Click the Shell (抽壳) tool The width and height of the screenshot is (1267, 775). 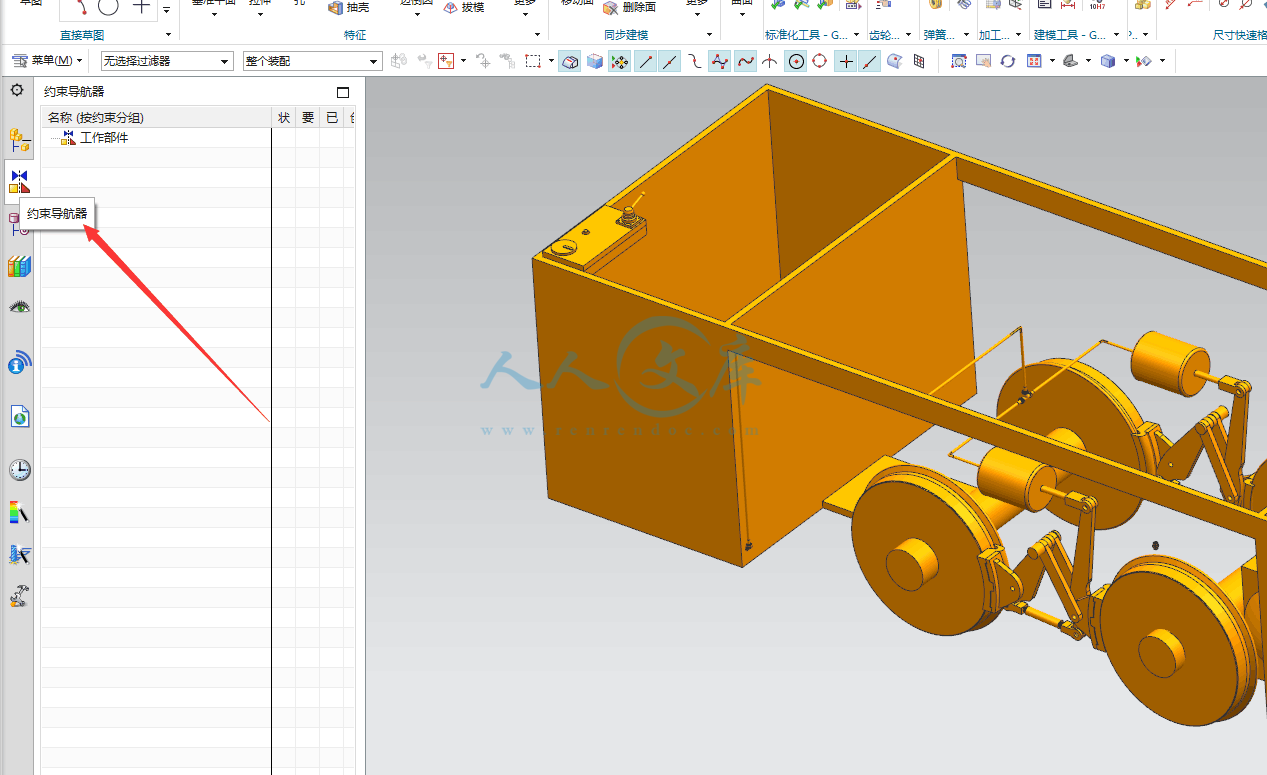click(x=349, y=7)
